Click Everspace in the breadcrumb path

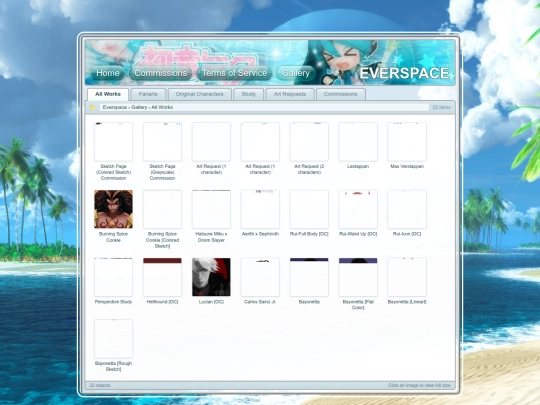click(115, 107)
